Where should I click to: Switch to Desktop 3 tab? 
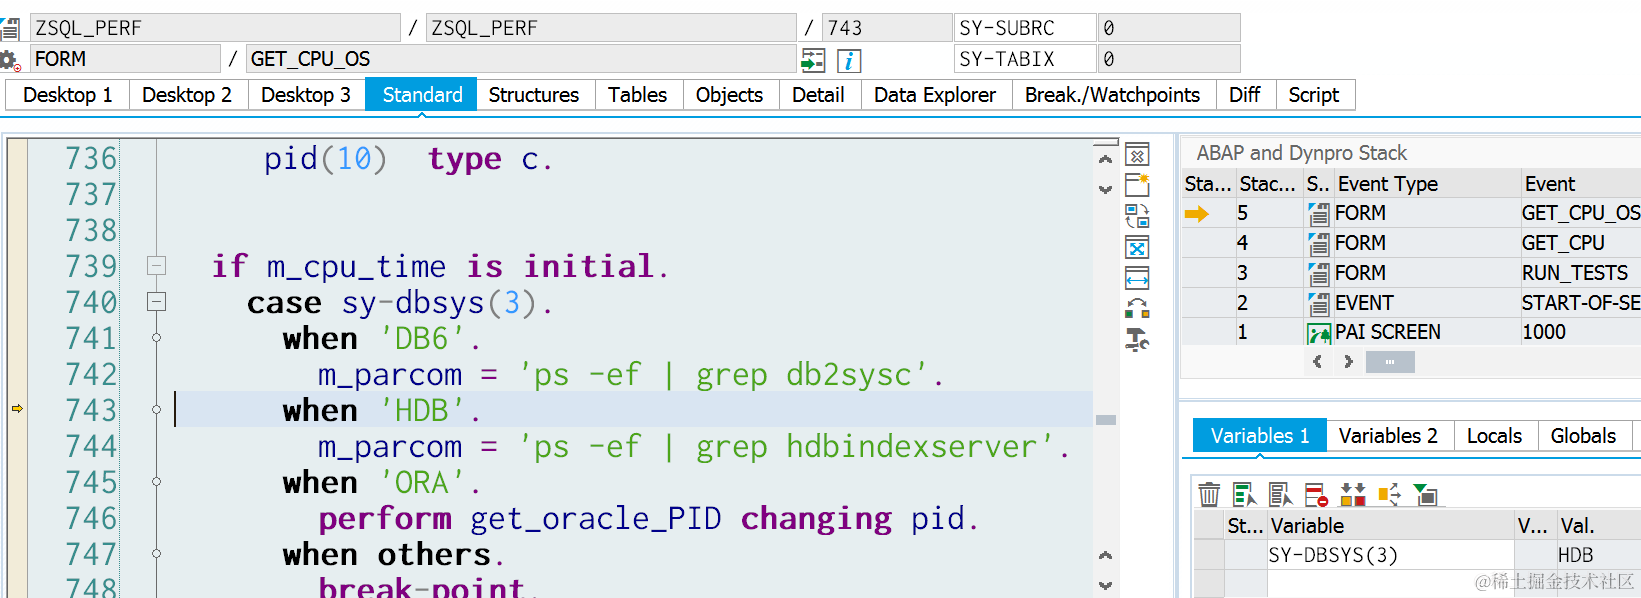point(306,95)
